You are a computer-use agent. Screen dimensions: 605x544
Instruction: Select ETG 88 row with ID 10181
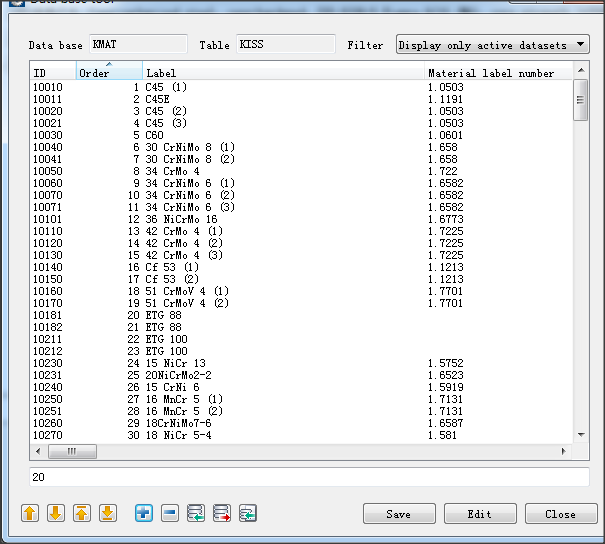301,315
